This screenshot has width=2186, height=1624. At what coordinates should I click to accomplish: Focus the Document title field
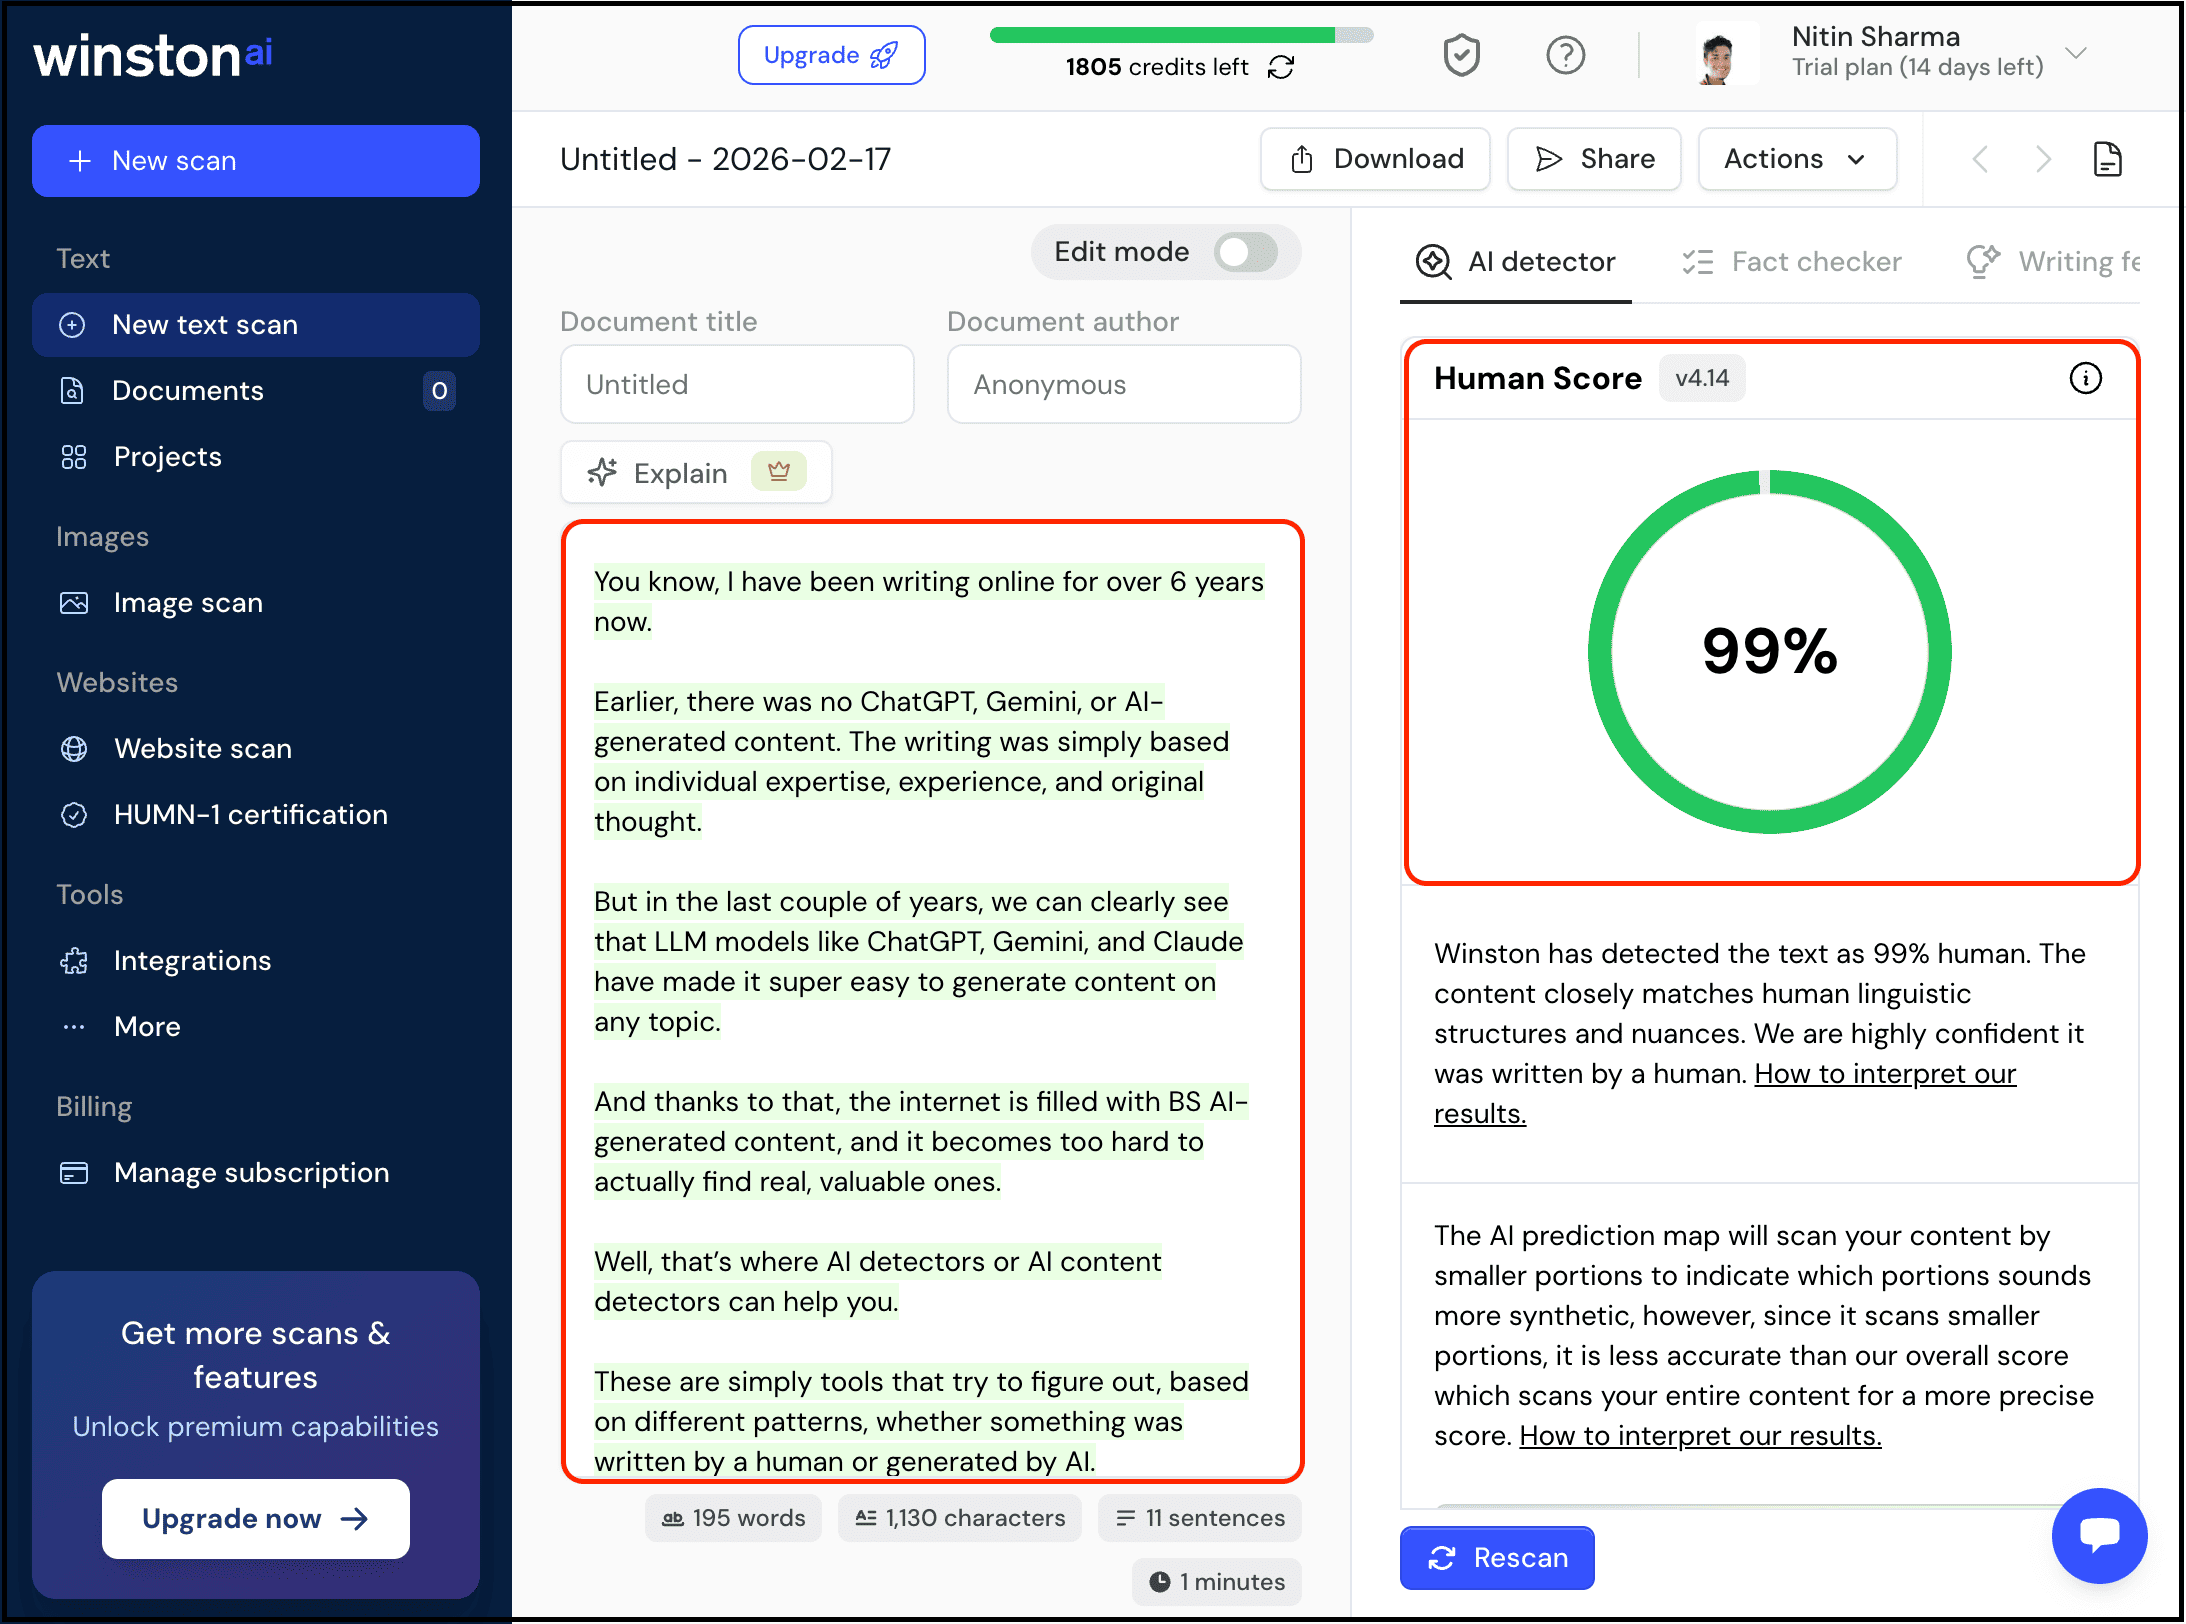coord(738,385)
